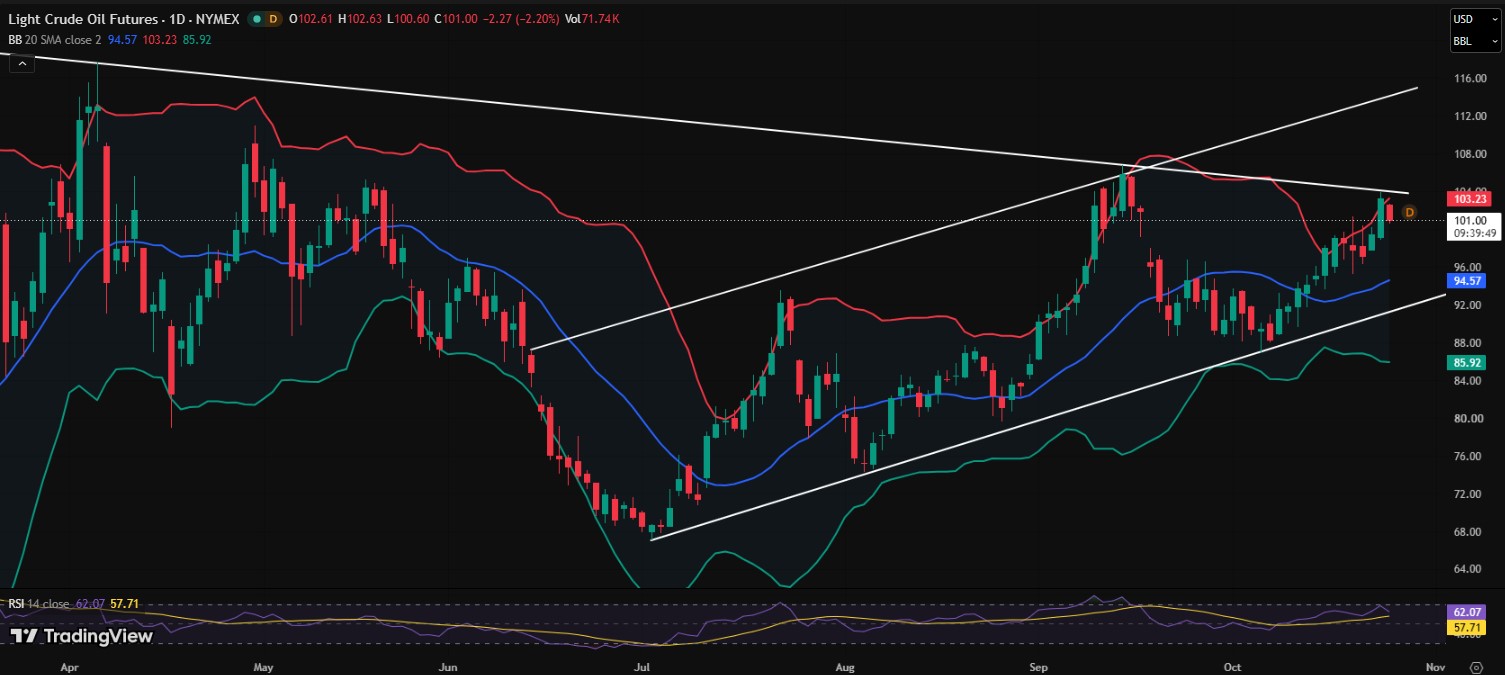
Task: Click the Apr label on the time axis
Action: [69, 666]
